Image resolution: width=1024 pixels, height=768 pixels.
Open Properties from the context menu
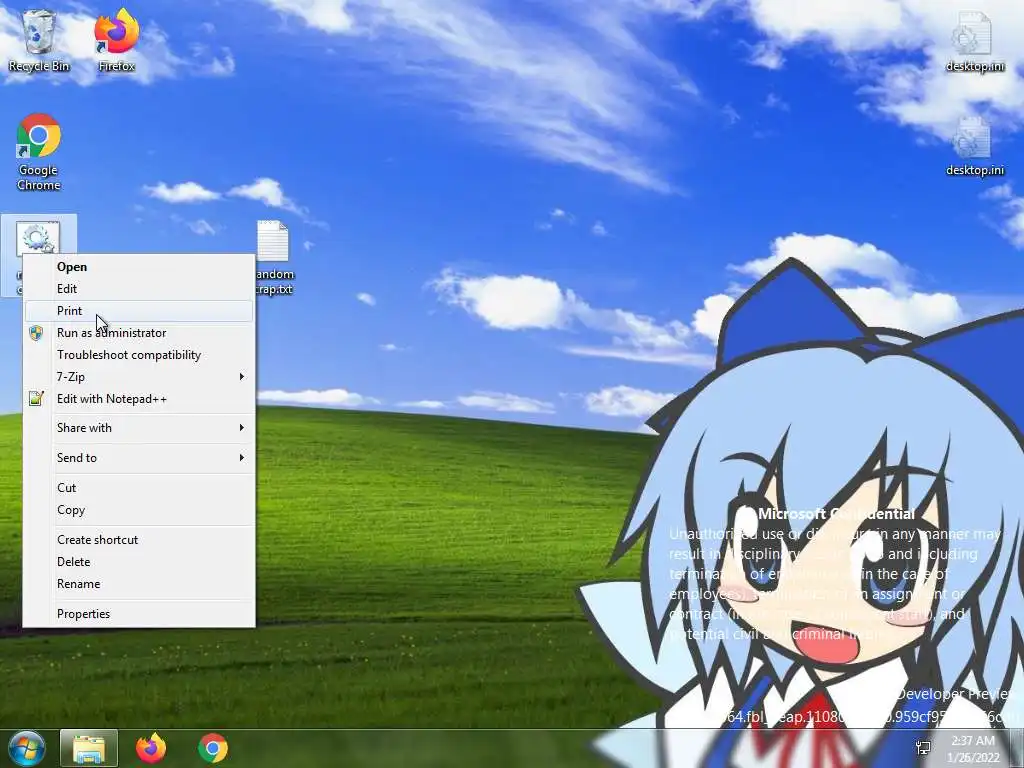(x=138, y=614)
